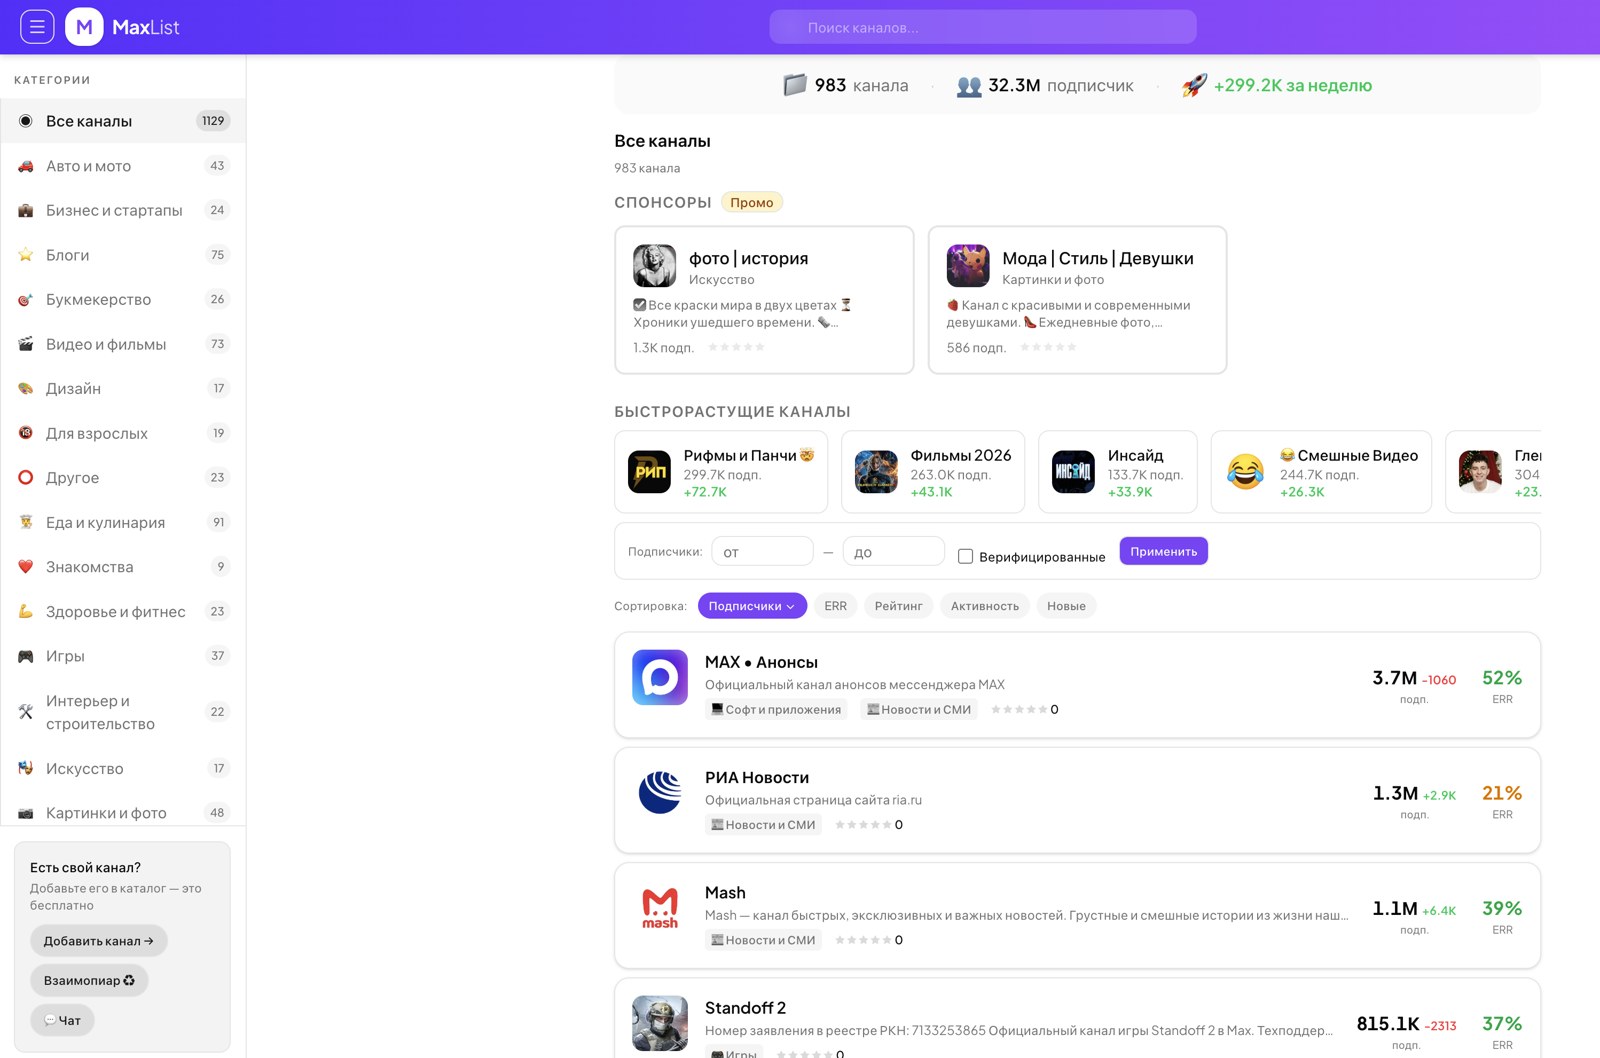The height and width of the screenshot is (1058, 1600).
Task: Open the MAX • Анонсы channel logo
Action: click(660, 677)
